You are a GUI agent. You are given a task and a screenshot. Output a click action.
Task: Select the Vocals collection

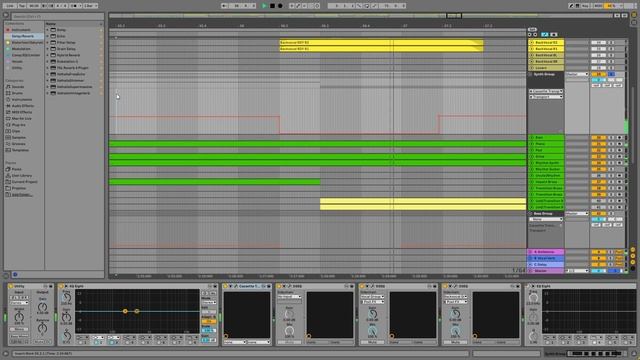click(17, 62)
